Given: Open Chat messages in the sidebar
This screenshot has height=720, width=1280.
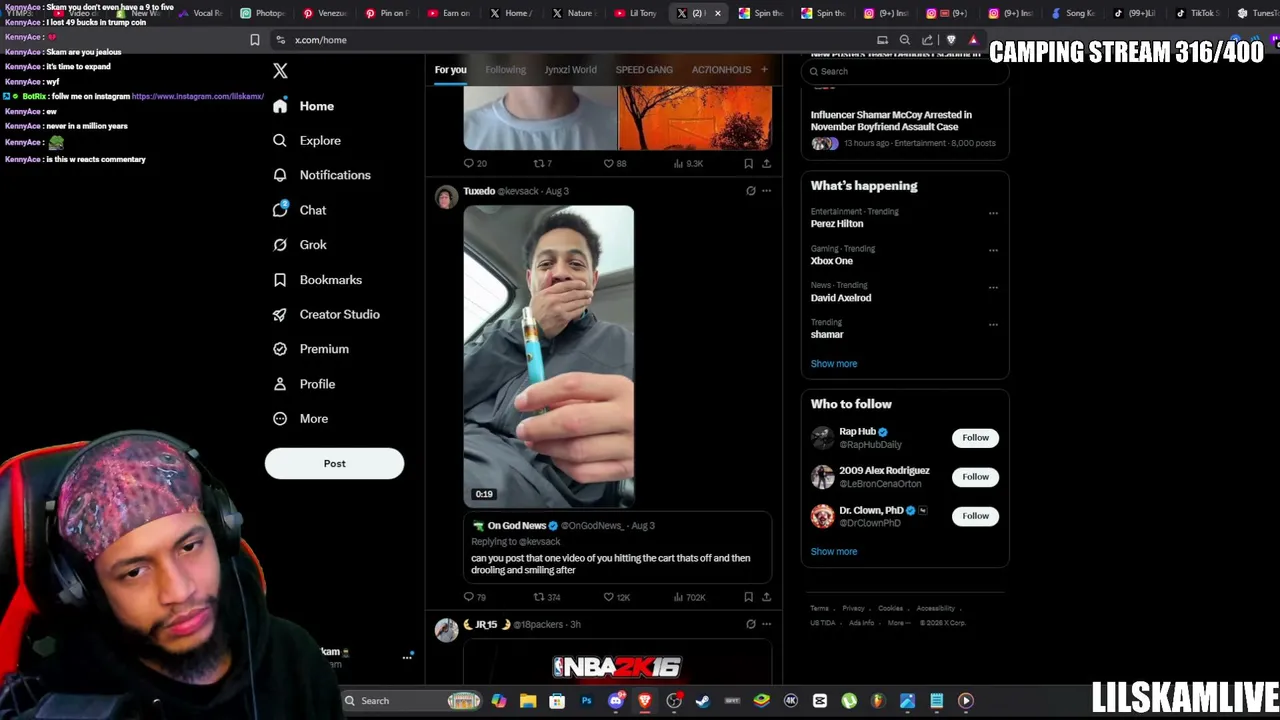Looking at the screenshot, I should pos(300,210).
